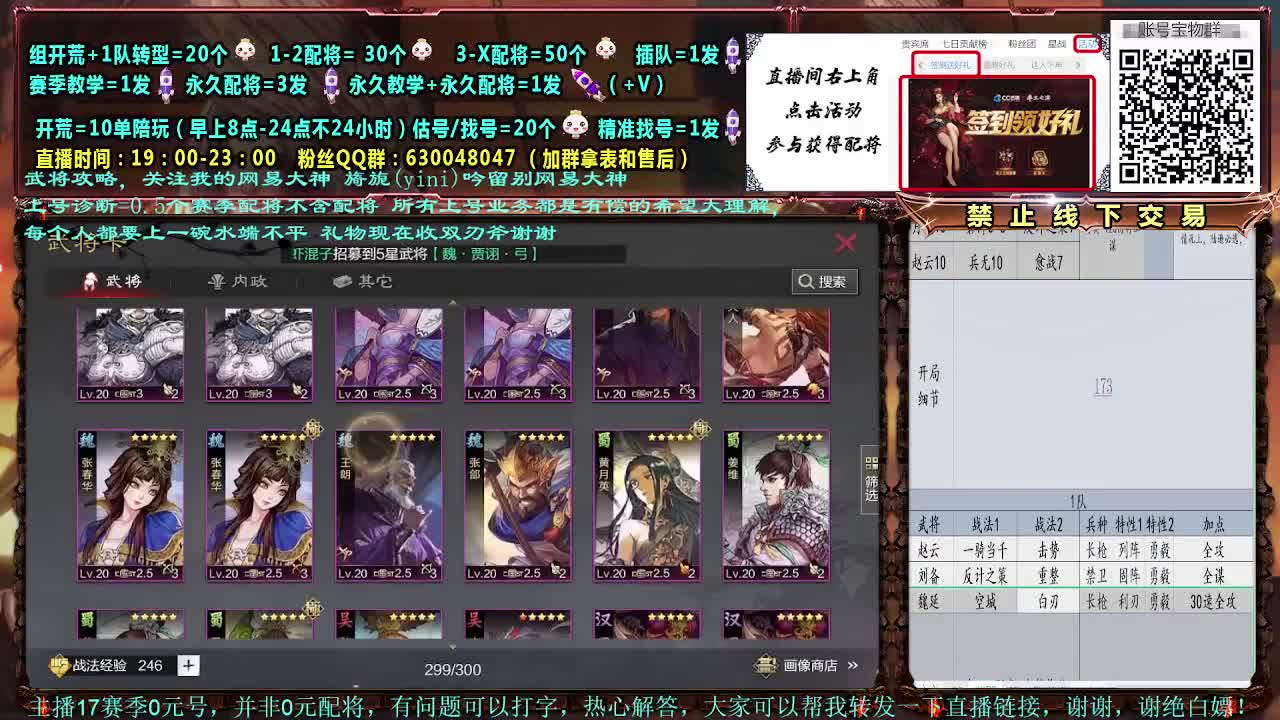Switch to the 武将 tab

(x=114, y=281)
